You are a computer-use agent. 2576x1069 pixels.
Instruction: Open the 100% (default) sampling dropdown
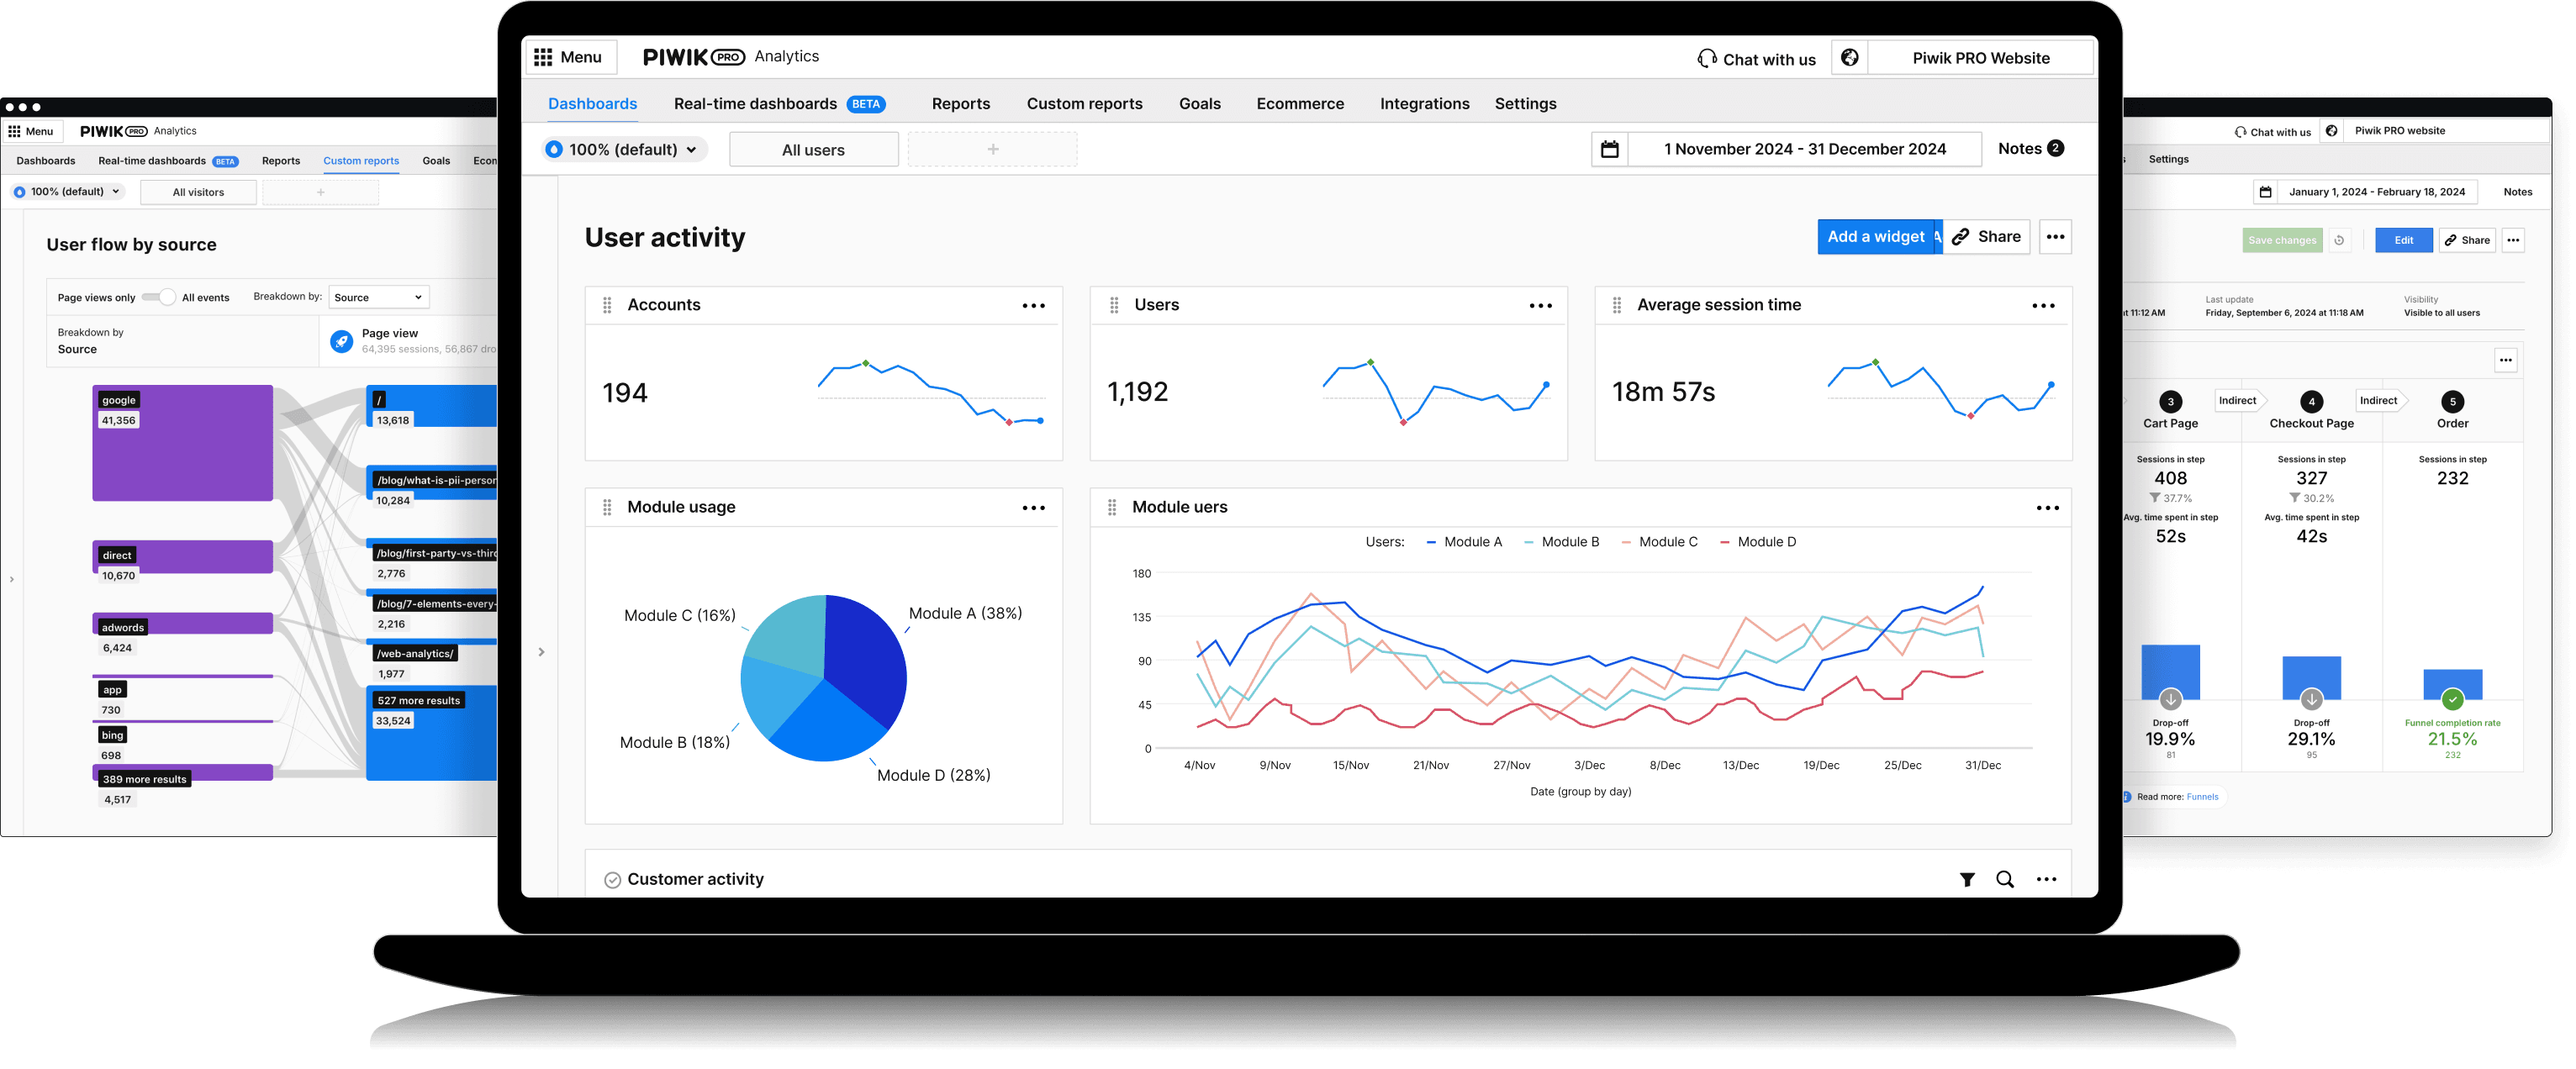(x=624, y=150)
